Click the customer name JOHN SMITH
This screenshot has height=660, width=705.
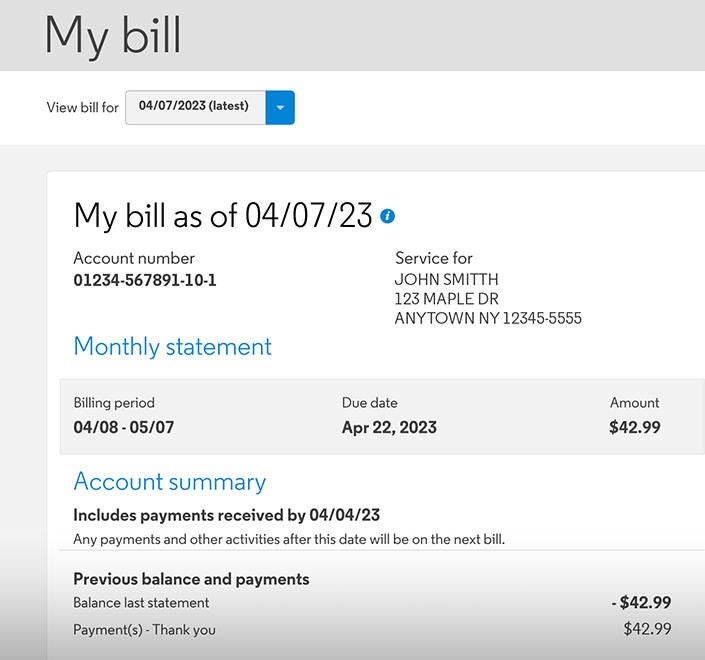(x=446, y=280)
